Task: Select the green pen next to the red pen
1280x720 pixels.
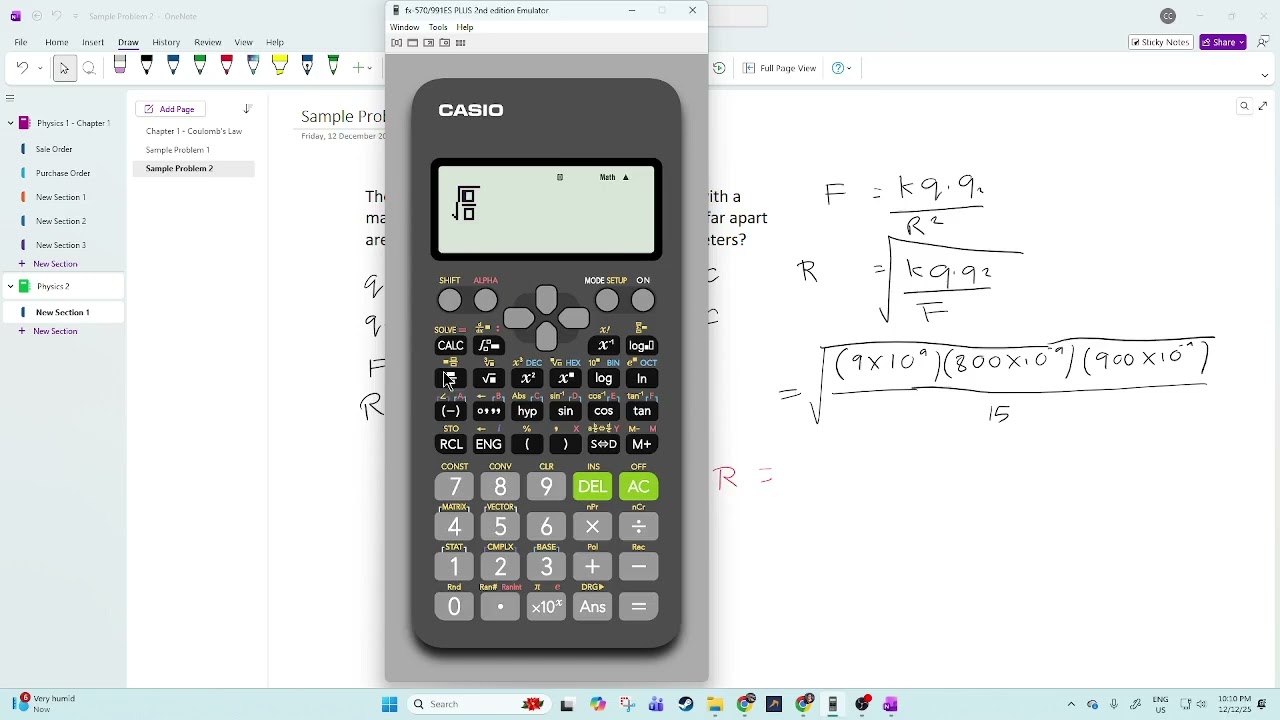Action: tap(200, 67)
